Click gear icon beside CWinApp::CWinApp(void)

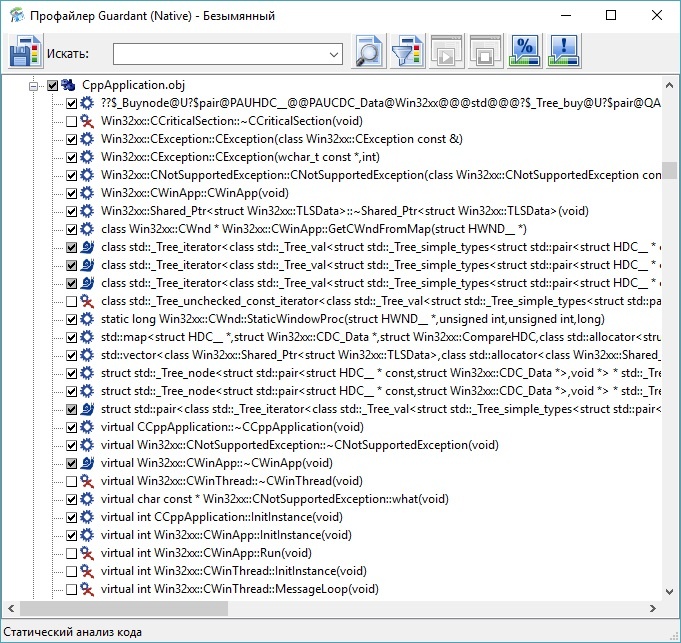pyautogui.click(x=88, y=193)
